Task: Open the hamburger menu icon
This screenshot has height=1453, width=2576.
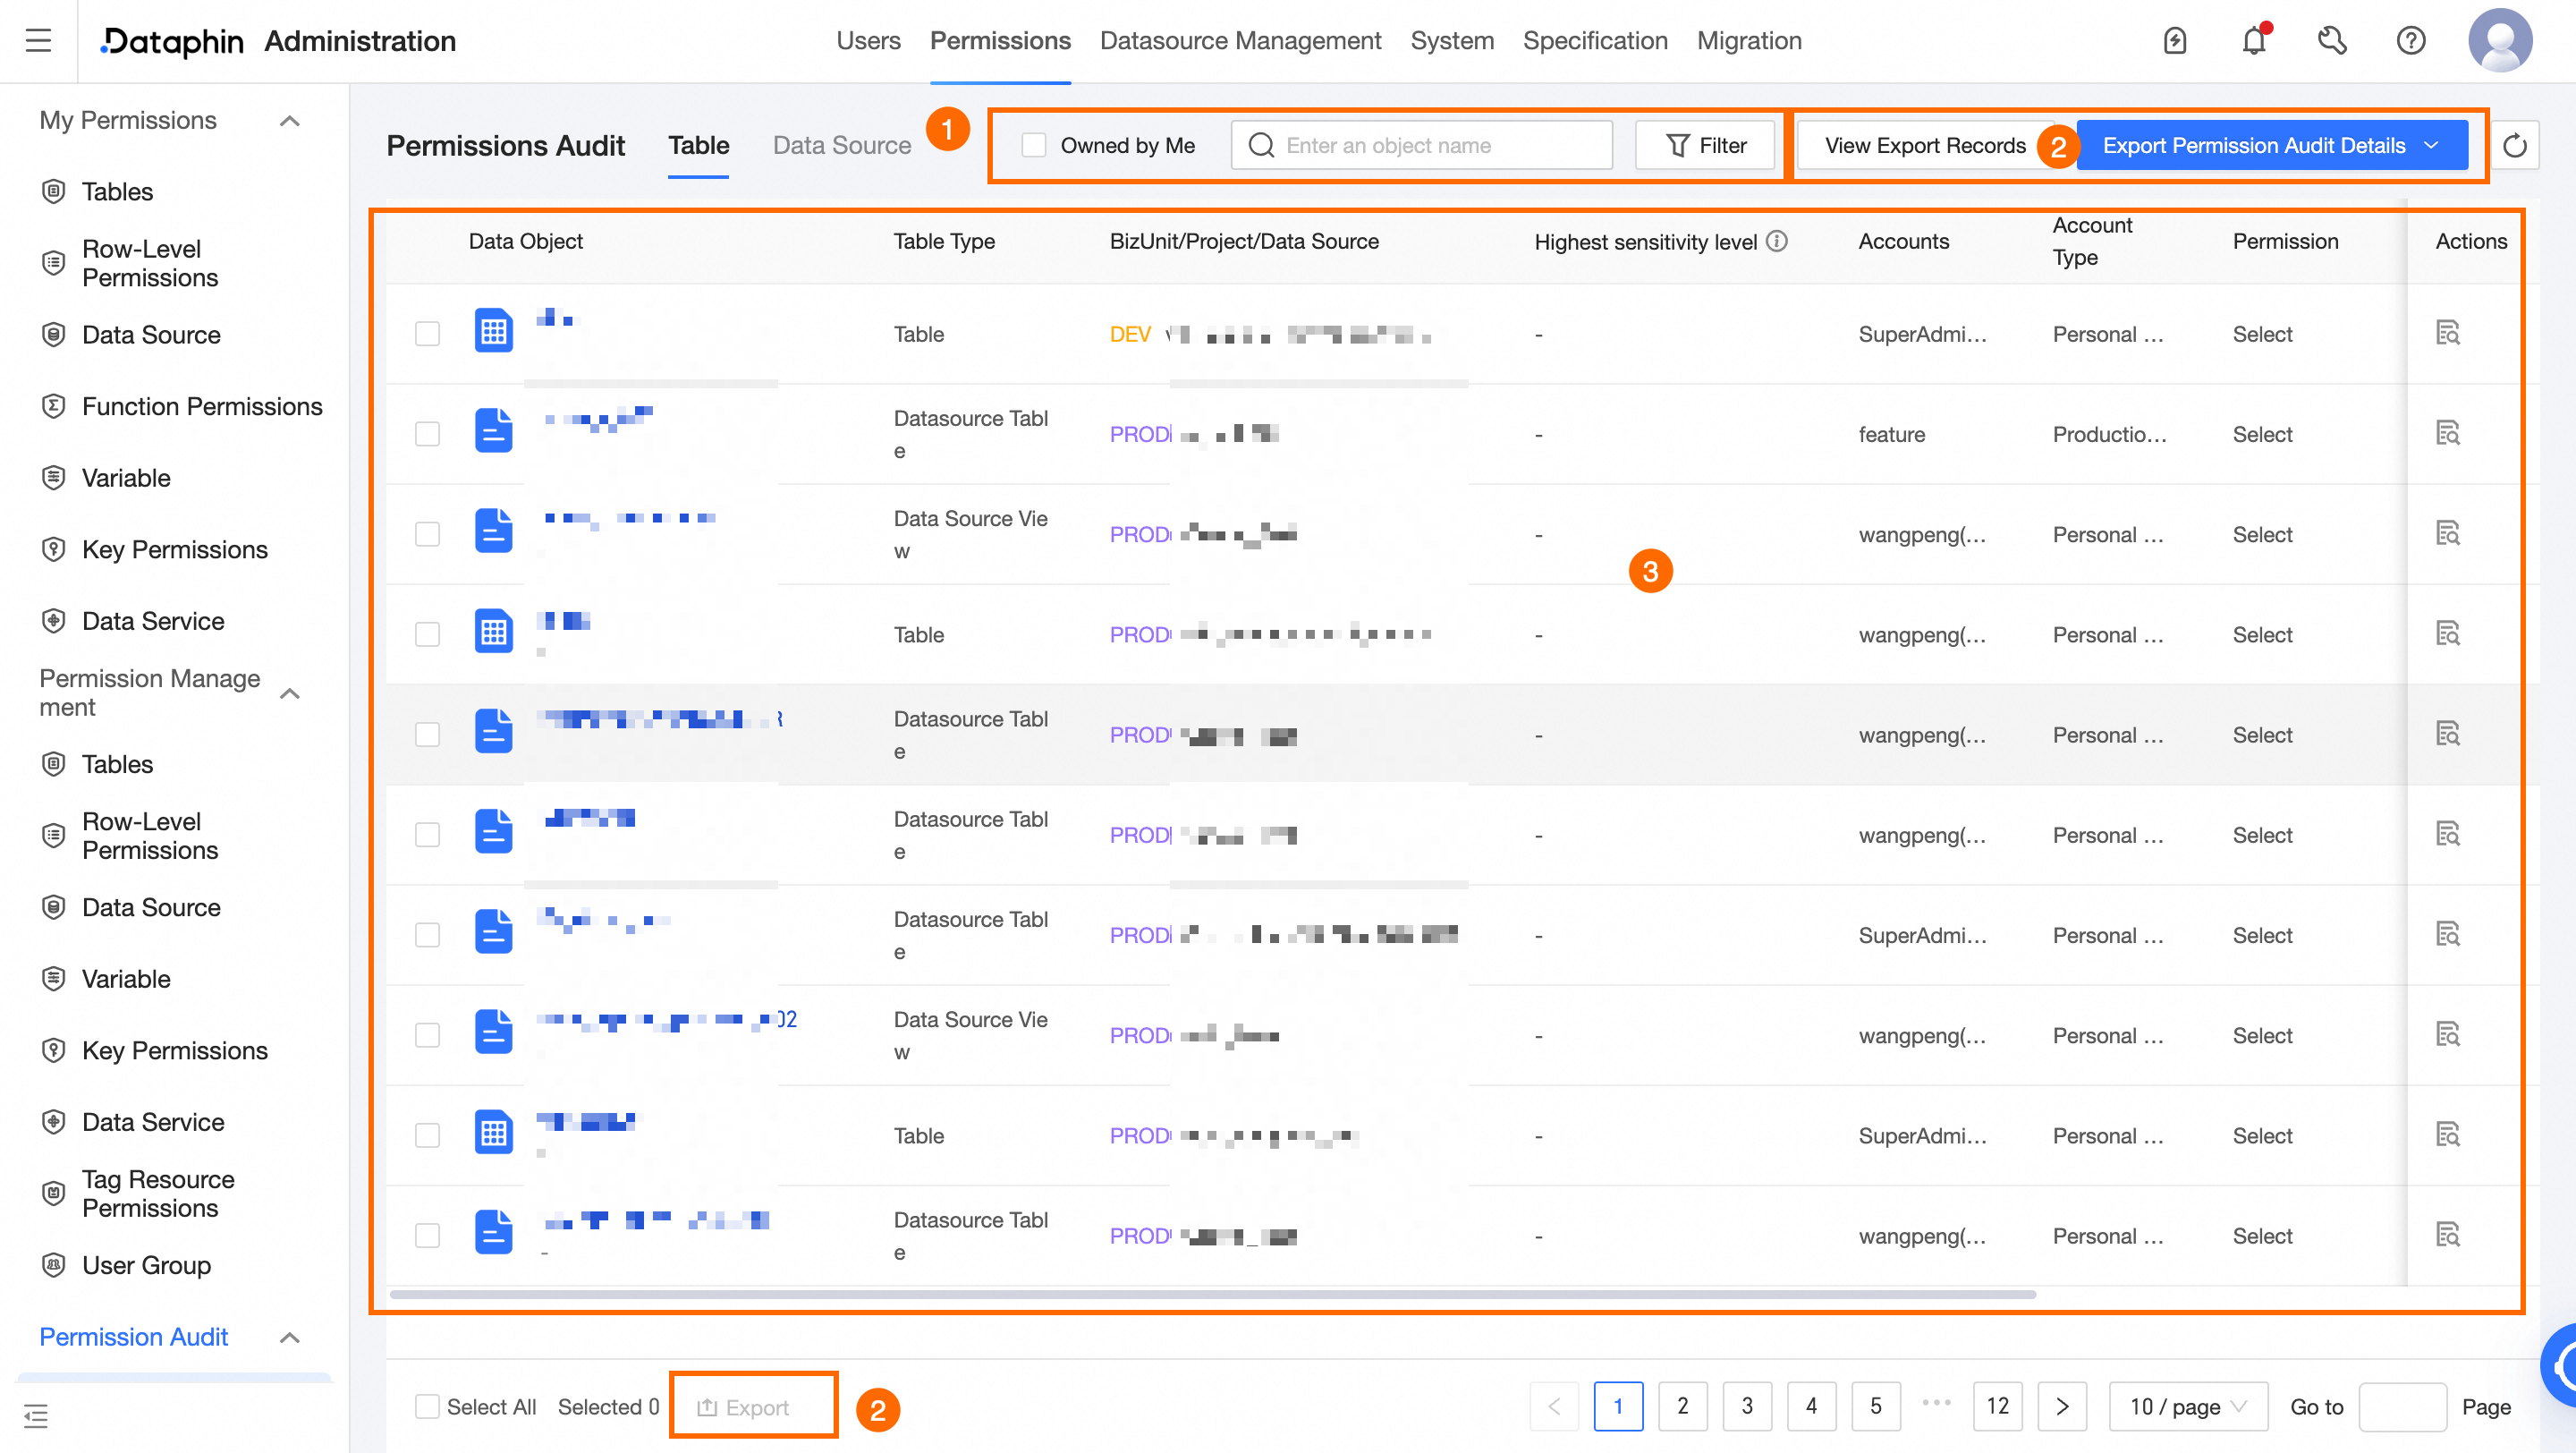Action: coord(38,41)
